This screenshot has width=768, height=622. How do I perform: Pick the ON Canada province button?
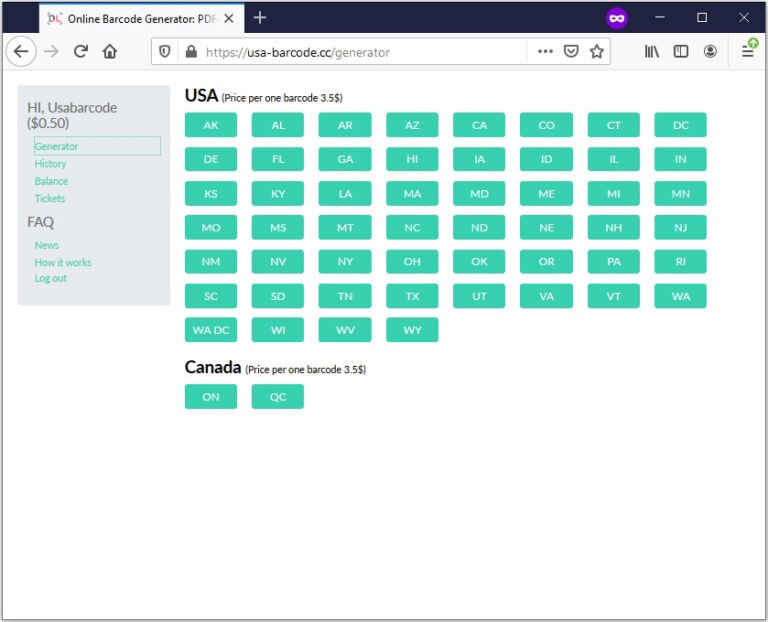(211, 397)
